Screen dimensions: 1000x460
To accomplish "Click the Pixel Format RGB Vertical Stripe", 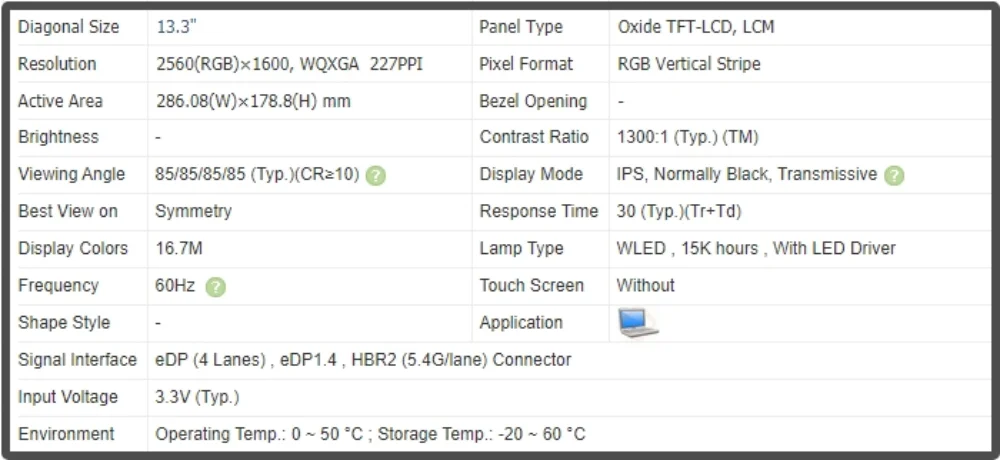I will pyautogui.click(x=689, y=64).
